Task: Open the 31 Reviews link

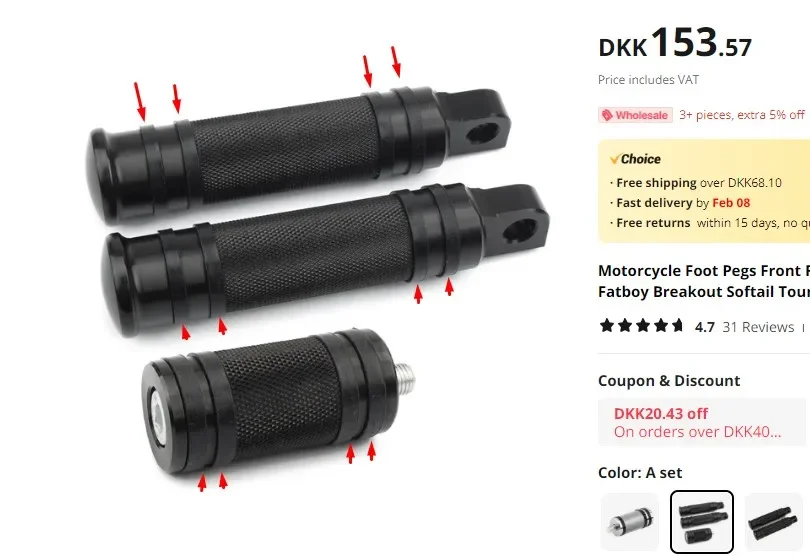Action: coord(758,327)
